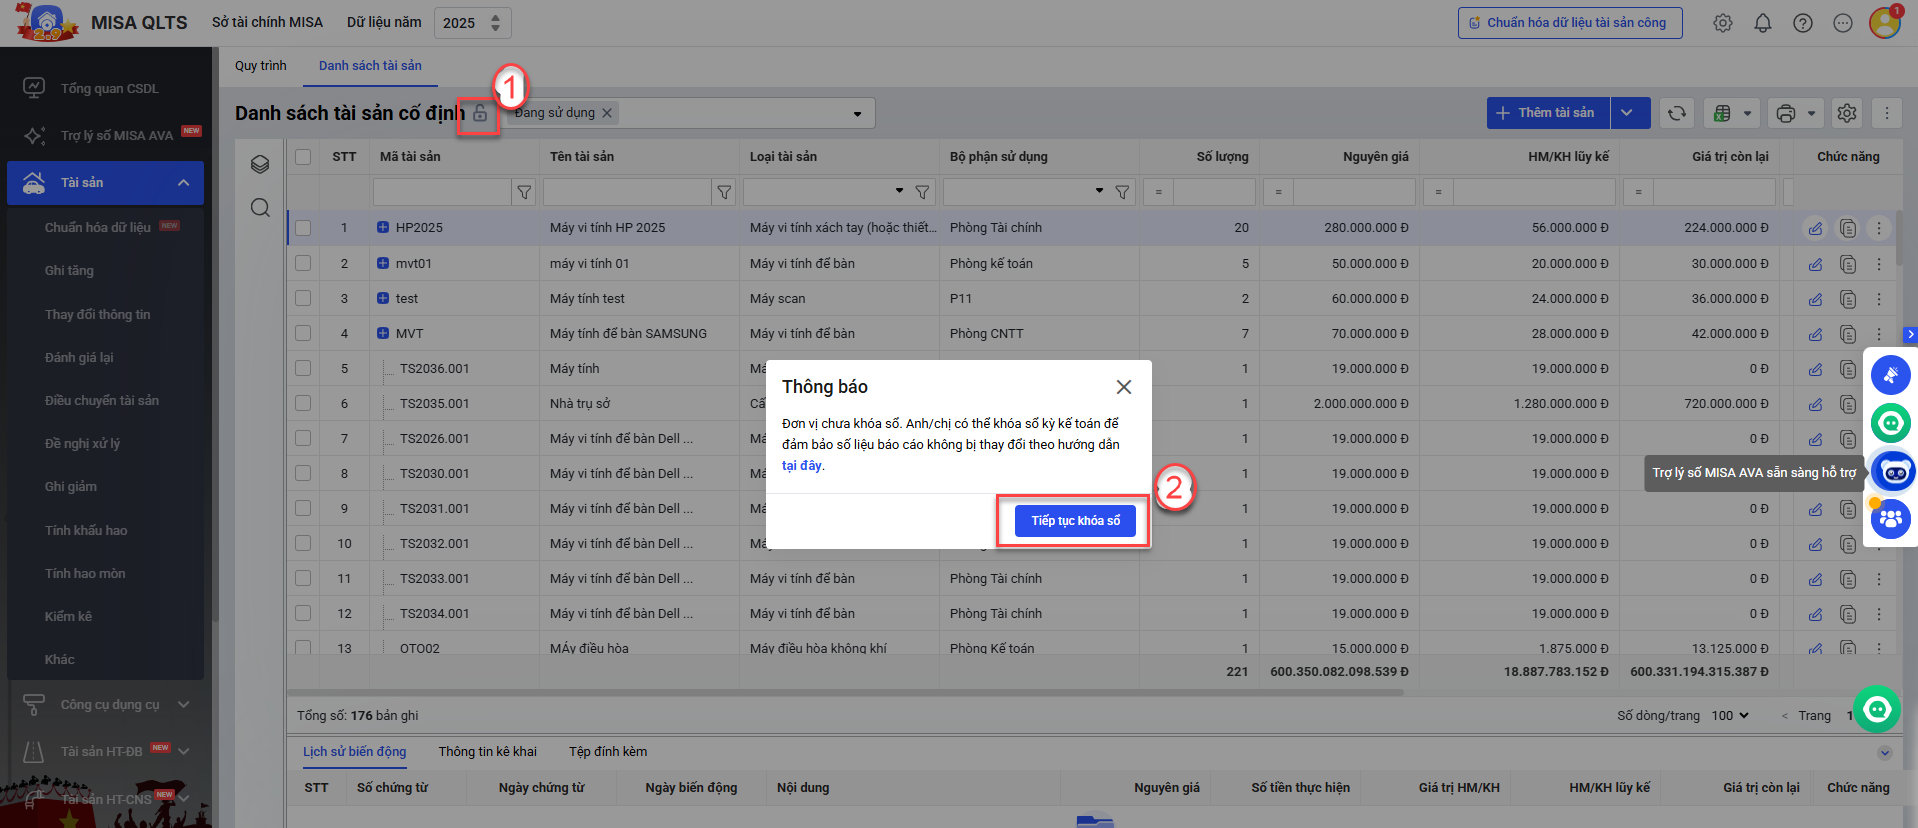Tick the checkbox for asset mvt01
The height and width of the screenshot is (828, 1918).
(303, 263)
